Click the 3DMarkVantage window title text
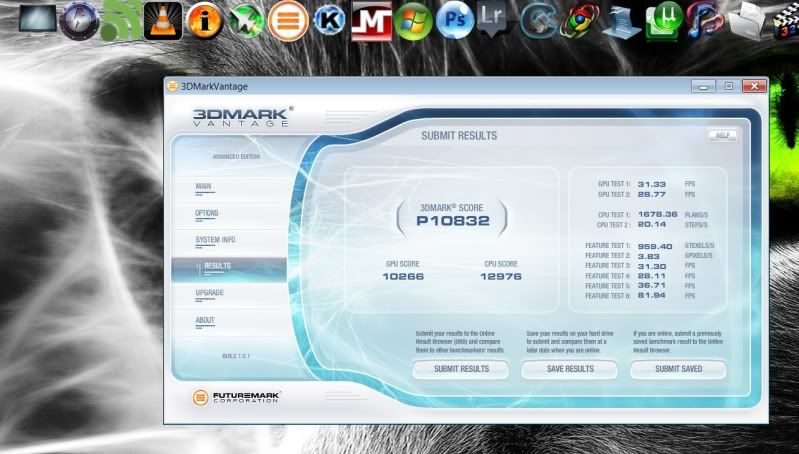Image resolution: width=799 pixels, height=454 pixels. tap(215, 87)
